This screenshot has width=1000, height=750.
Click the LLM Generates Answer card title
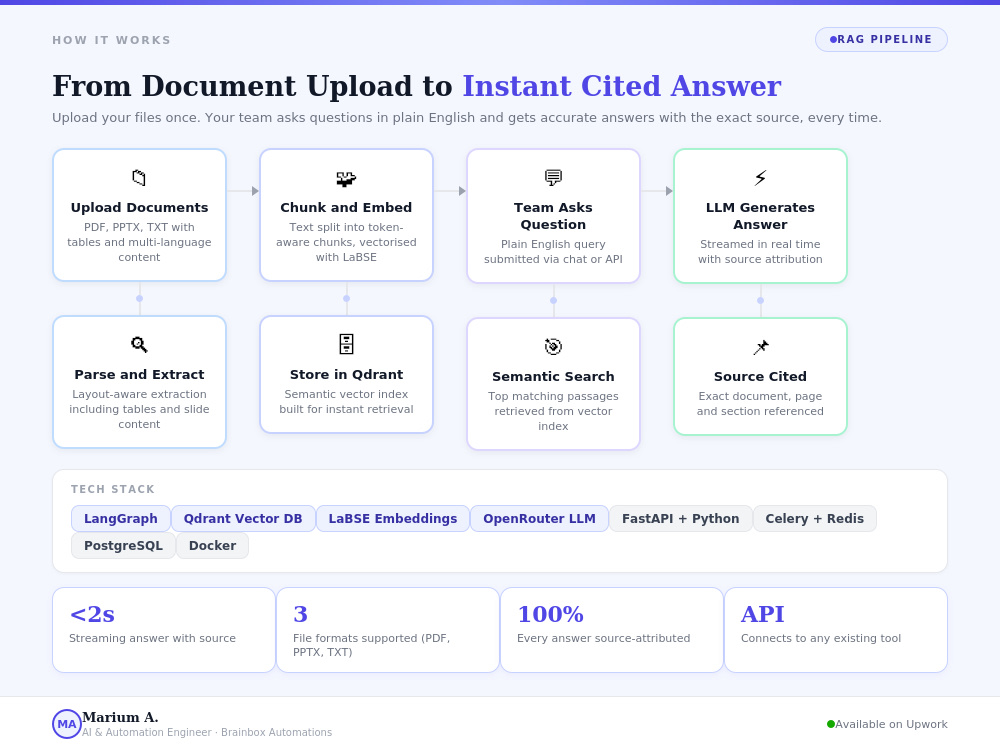pos(760,216)
